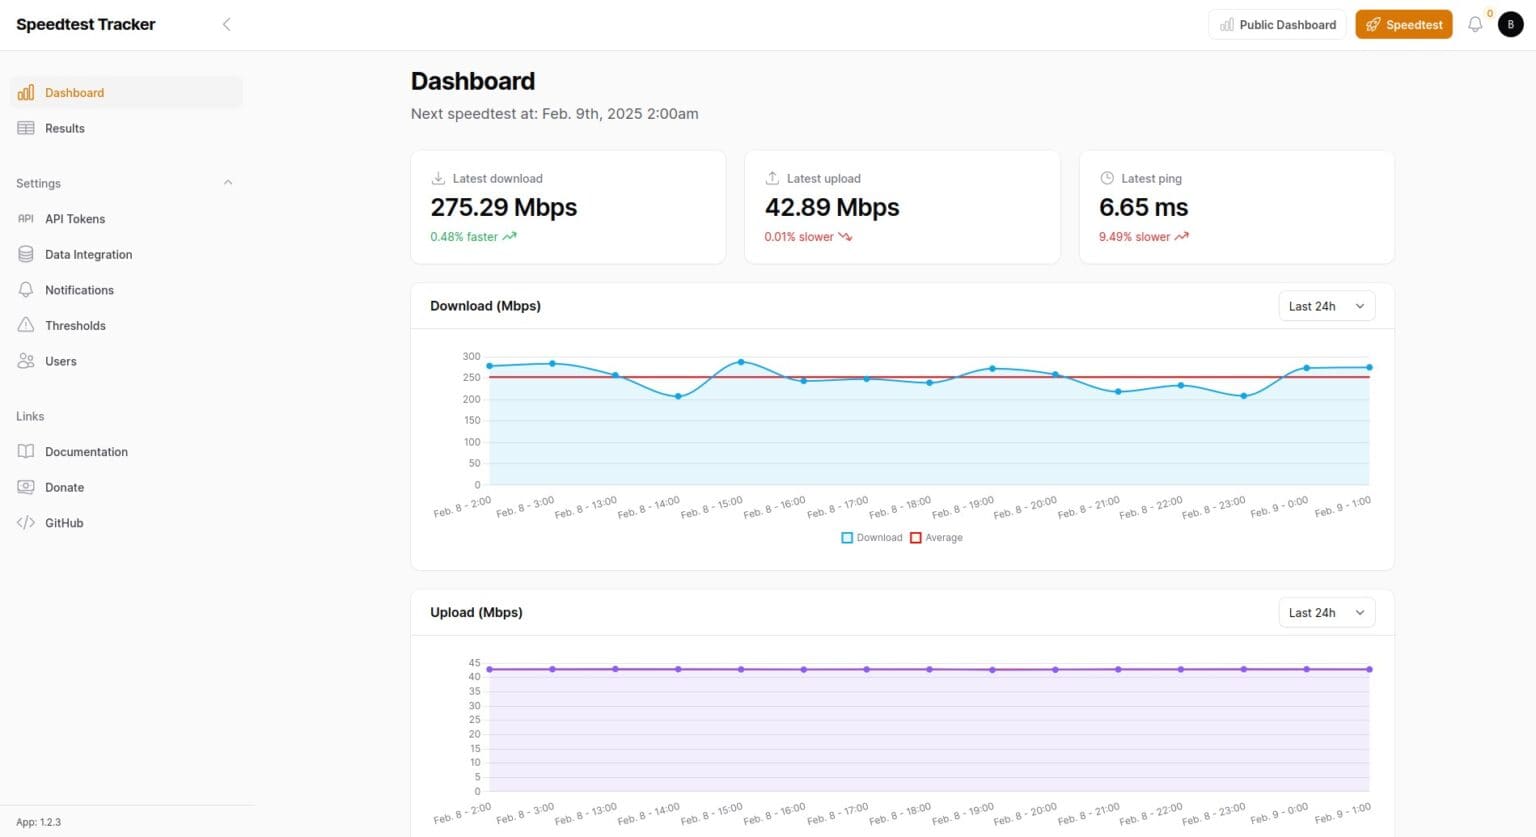Open the Last 24h dropdown for Download chart
This screenshot has width=1536, height=837.
tap(1325, 306)
